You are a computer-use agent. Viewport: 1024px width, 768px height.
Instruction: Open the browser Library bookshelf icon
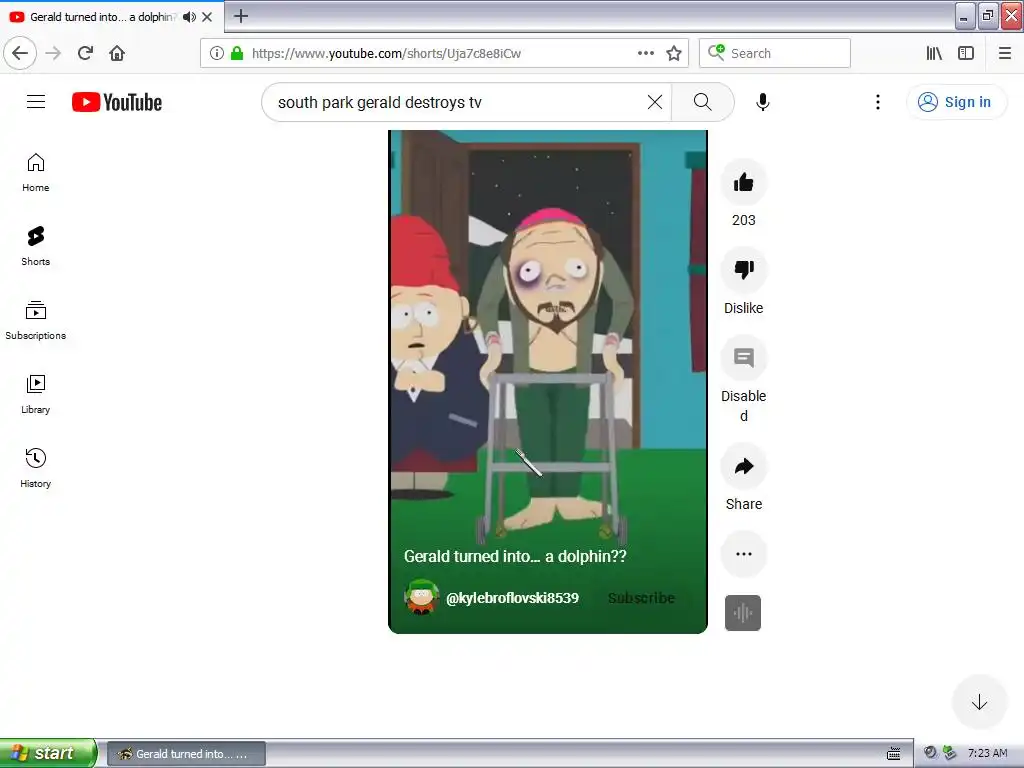934,53
